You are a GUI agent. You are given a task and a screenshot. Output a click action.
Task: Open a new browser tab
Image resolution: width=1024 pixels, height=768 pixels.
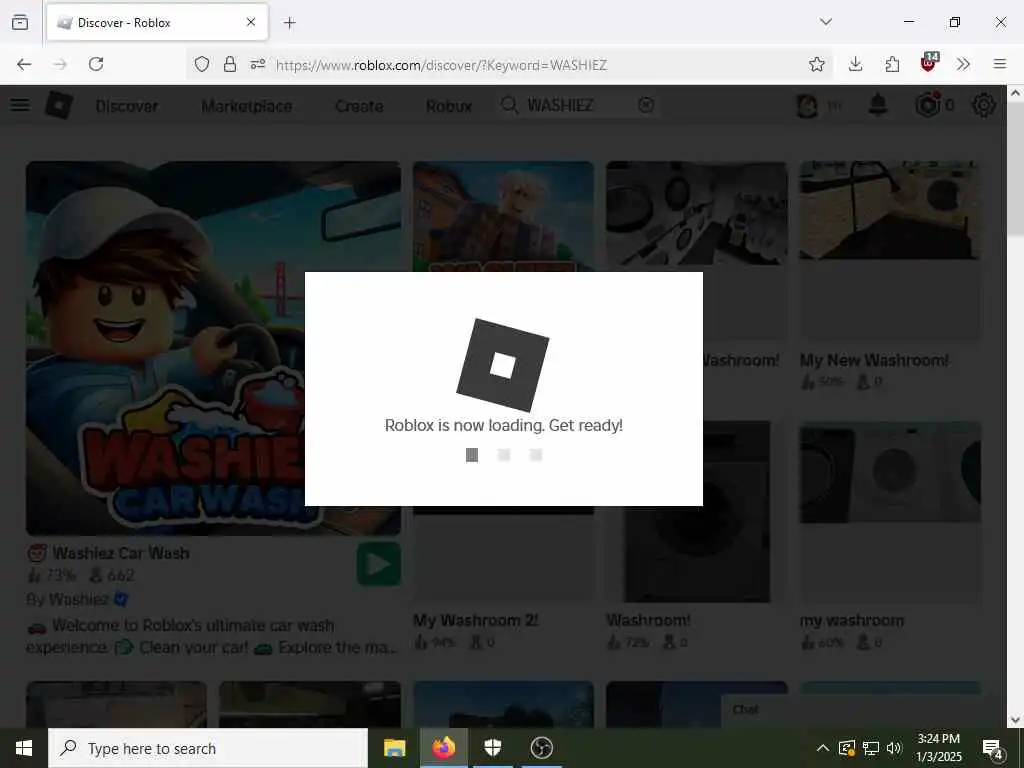click(x=290, y=23)
